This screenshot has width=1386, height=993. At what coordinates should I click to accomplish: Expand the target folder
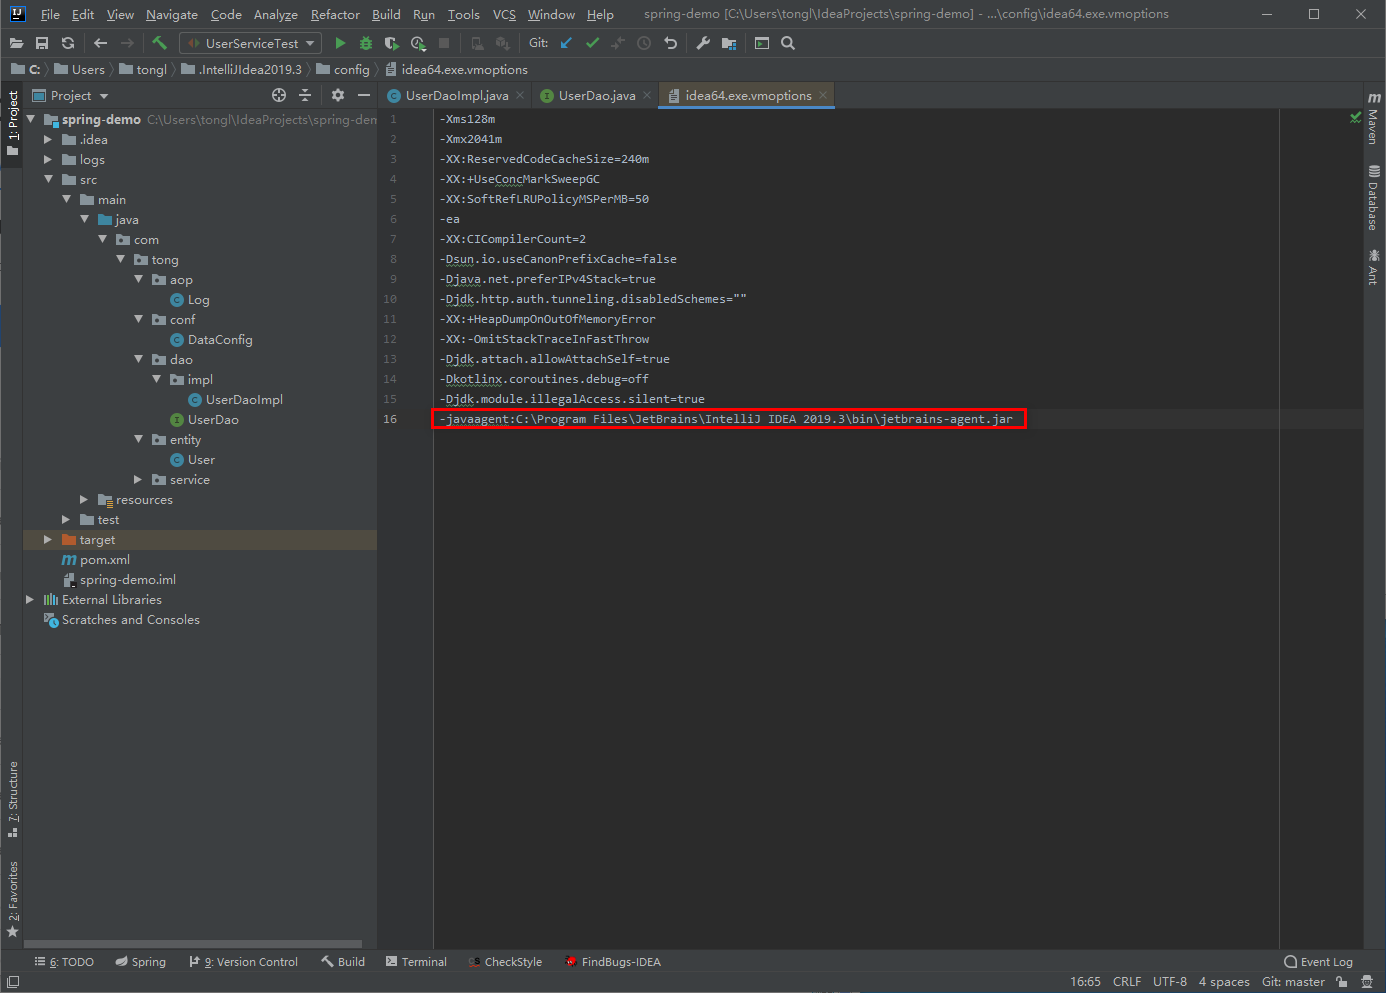tap(48, 539)
